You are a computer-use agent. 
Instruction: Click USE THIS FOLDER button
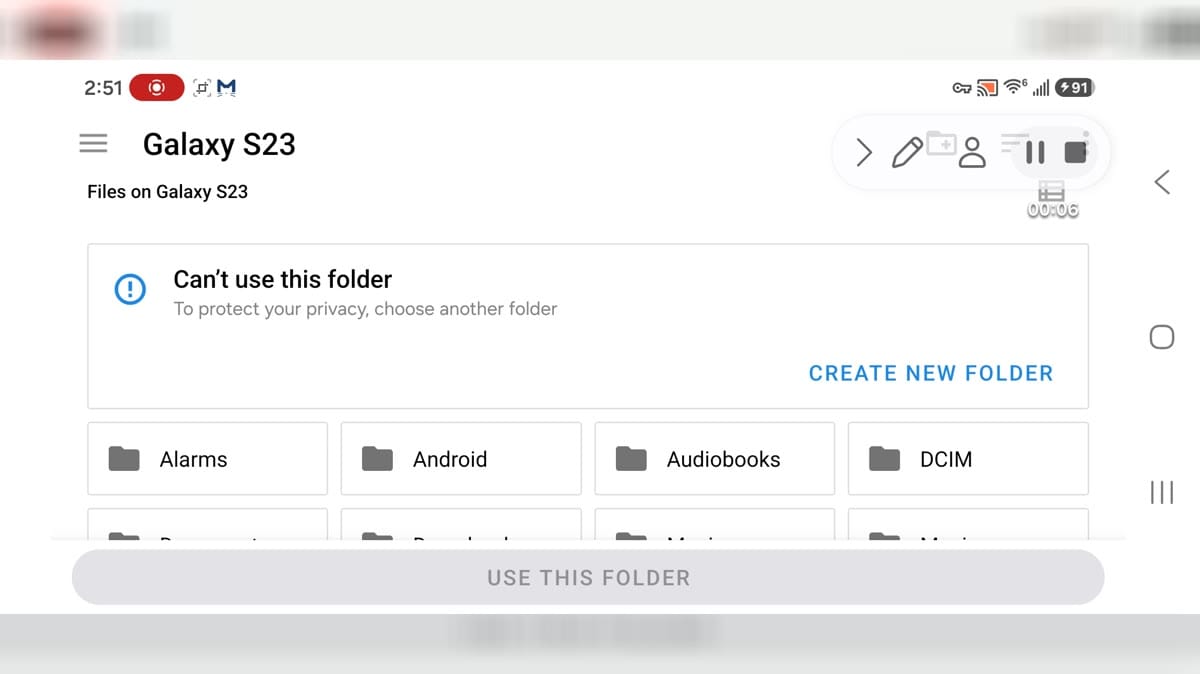coord(588,577)
